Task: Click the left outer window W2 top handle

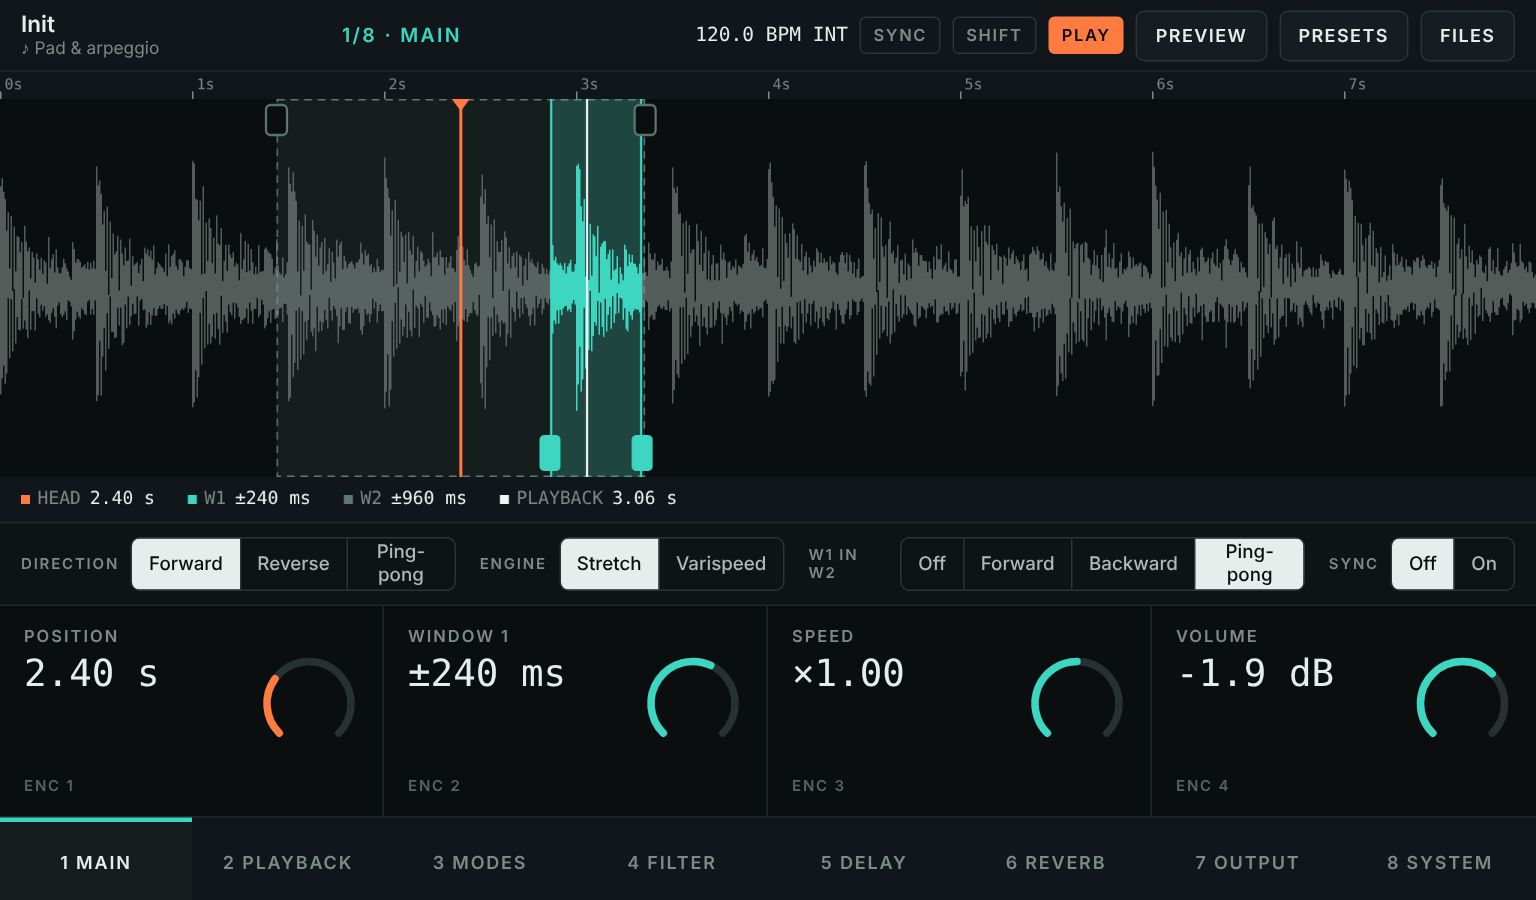Action: (x=276, y=120)
